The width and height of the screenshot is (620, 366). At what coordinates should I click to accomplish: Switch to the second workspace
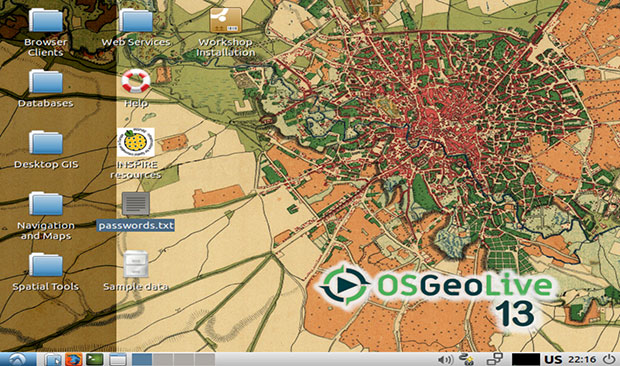[x=163, y=359]
